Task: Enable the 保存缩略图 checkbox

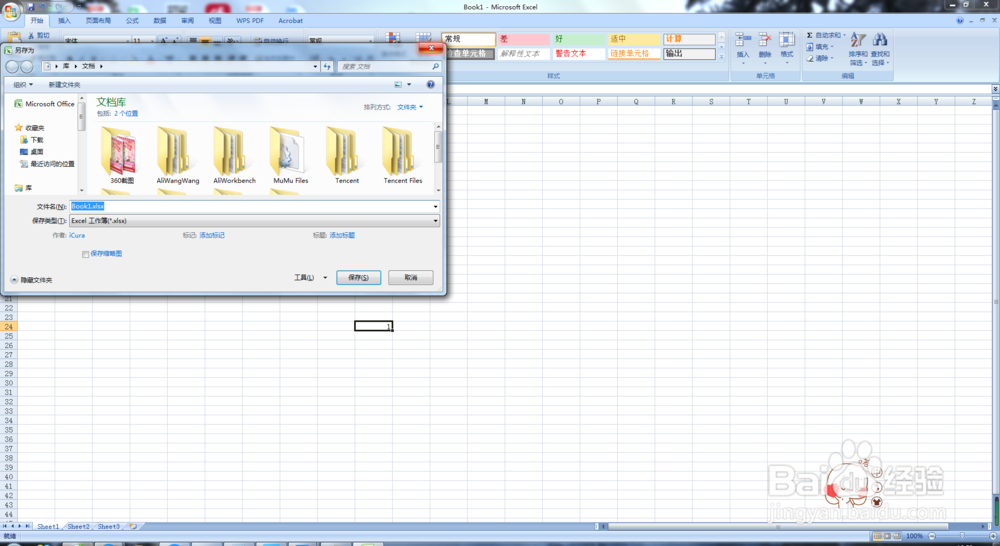Action: pos(85,254)
